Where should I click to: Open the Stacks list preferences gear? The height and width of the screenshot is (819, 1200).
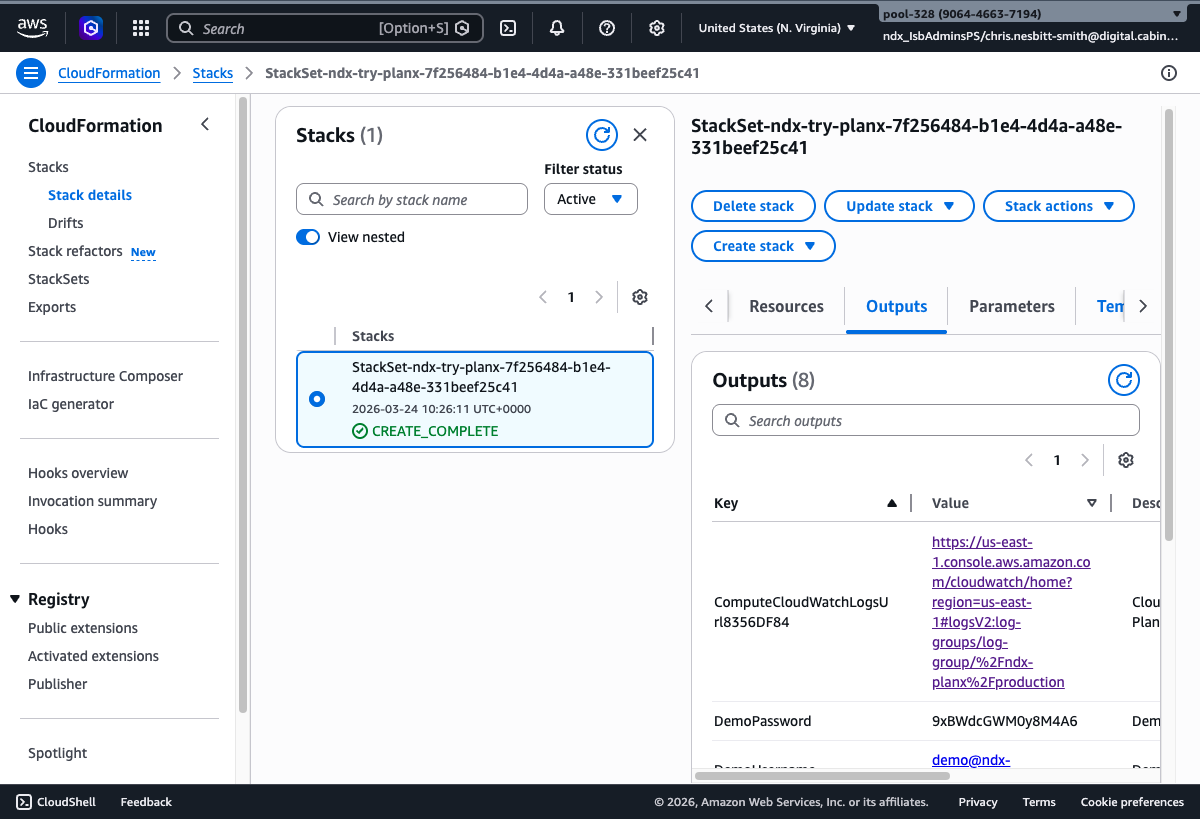click(x=639, y=297)
